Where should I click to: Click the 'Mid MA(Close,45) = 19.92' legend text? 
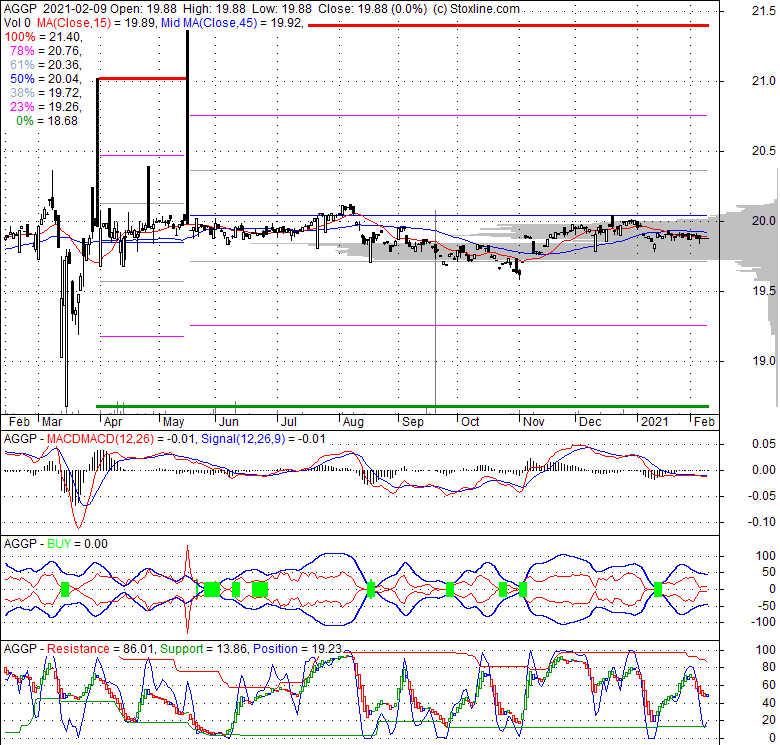[x=232, y=23]
